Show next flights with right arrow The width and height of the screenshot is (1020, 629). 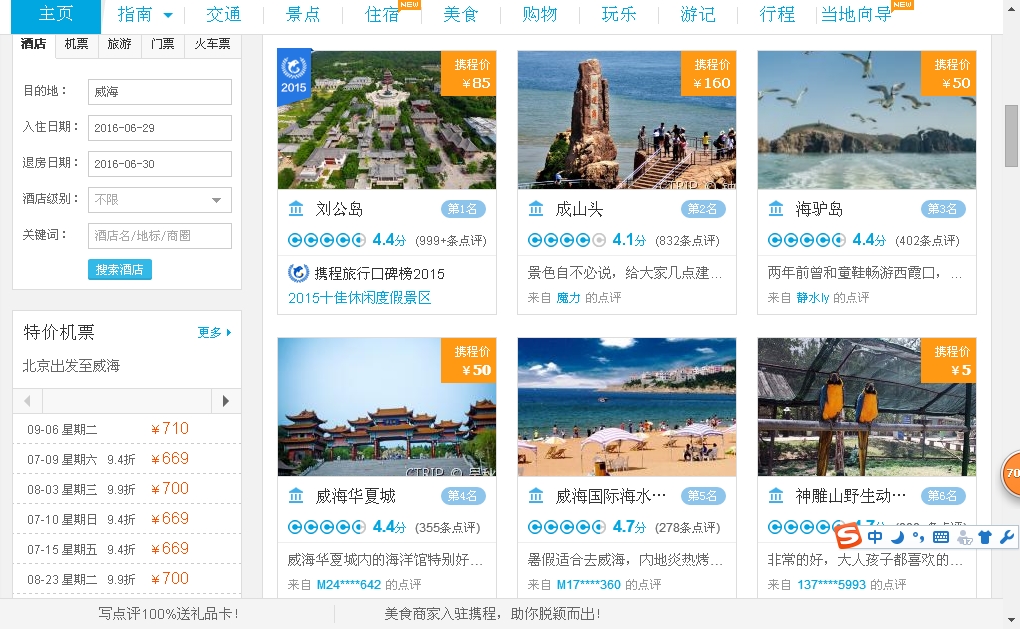[226, 401]
